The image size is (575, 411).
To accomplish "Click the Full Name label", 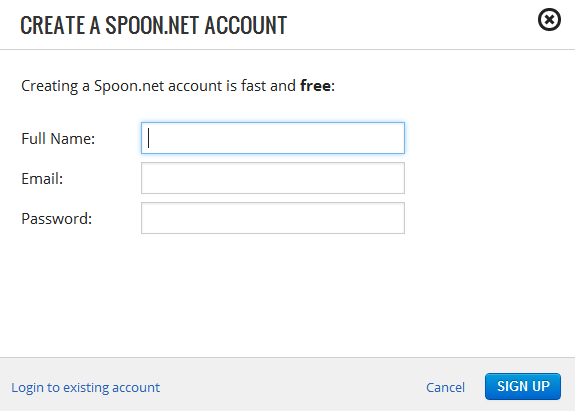I will 58,139.
